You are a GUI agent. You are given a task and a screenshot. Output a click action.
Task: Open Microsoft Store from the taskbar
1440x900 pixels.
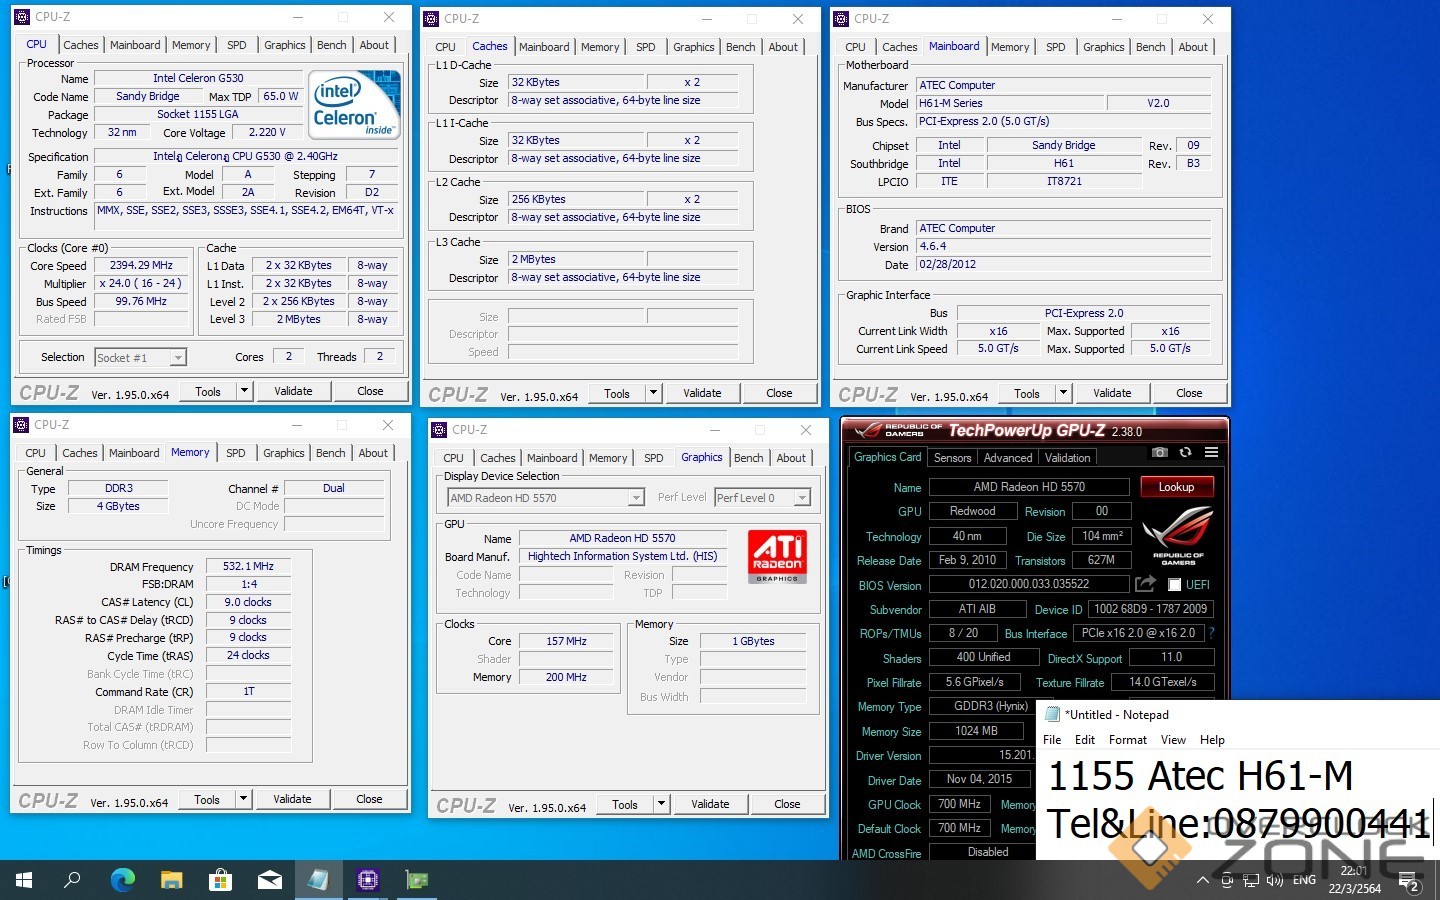[x=220, y=880]
